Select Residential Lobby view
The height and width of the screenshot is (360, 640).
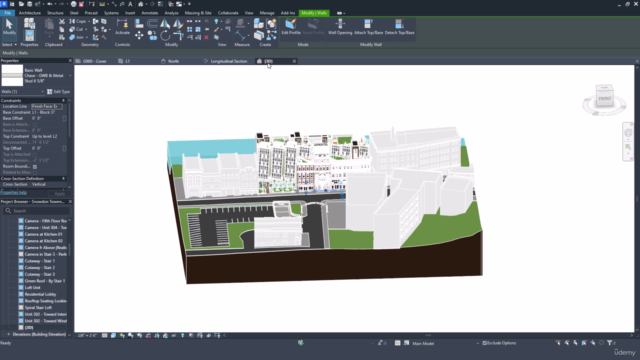40,294
